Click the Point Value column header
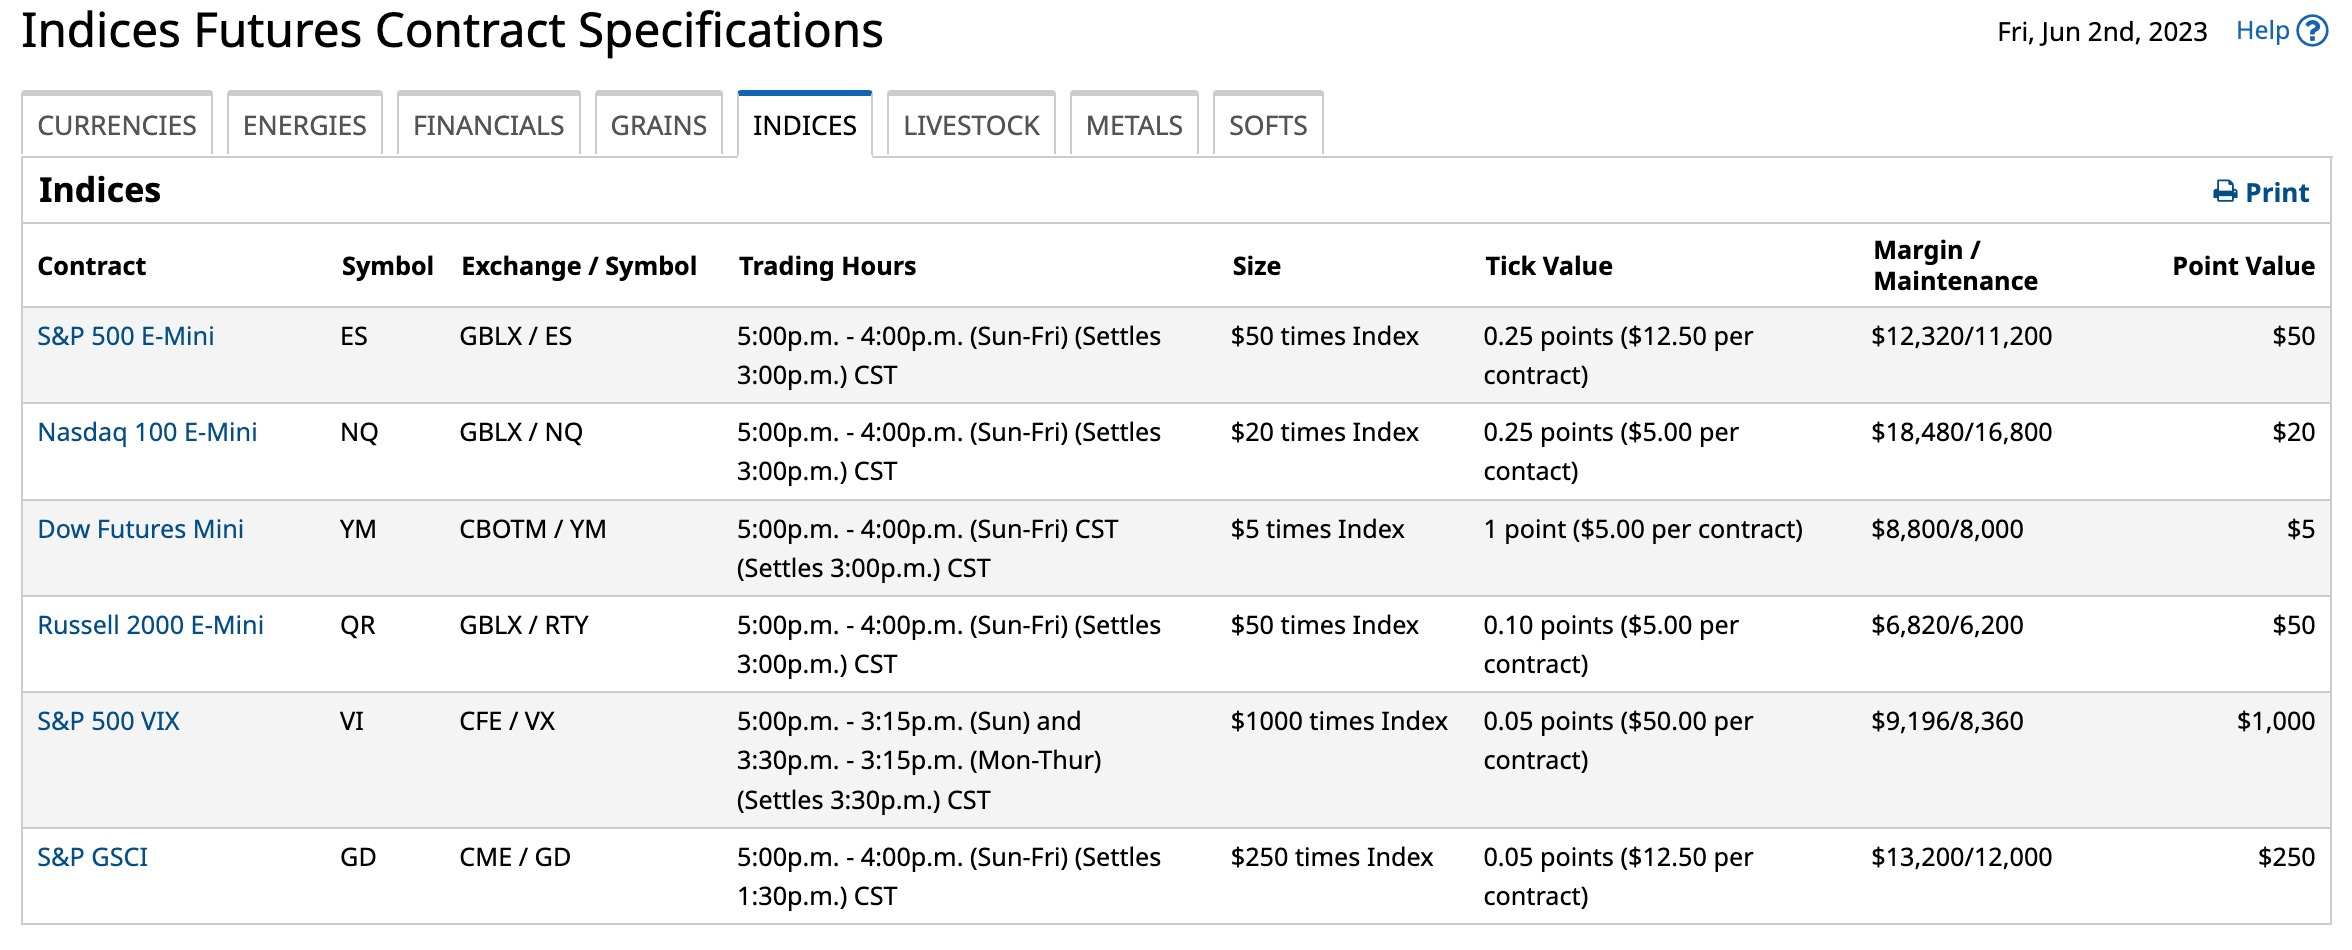This screenshot has height=950, width=2352. (x=2243, y=266)
